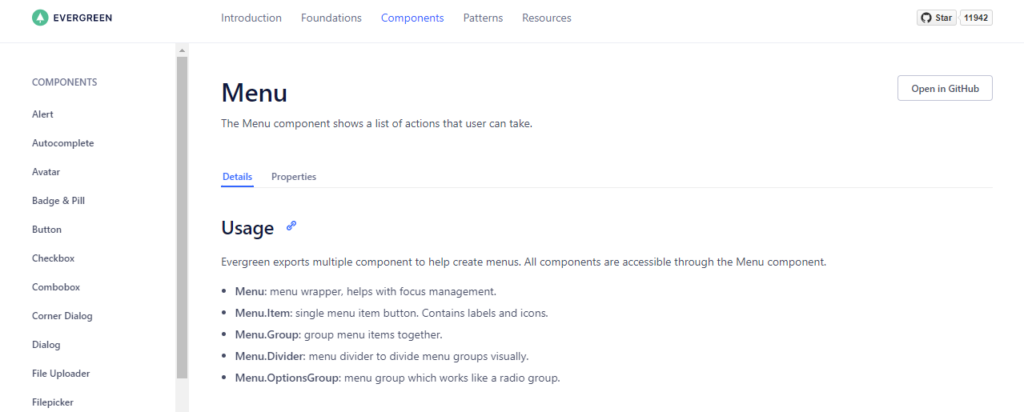Switch to the Properties tab
The height and width of the screenshot is (412, 1024).
coord(294,177)
